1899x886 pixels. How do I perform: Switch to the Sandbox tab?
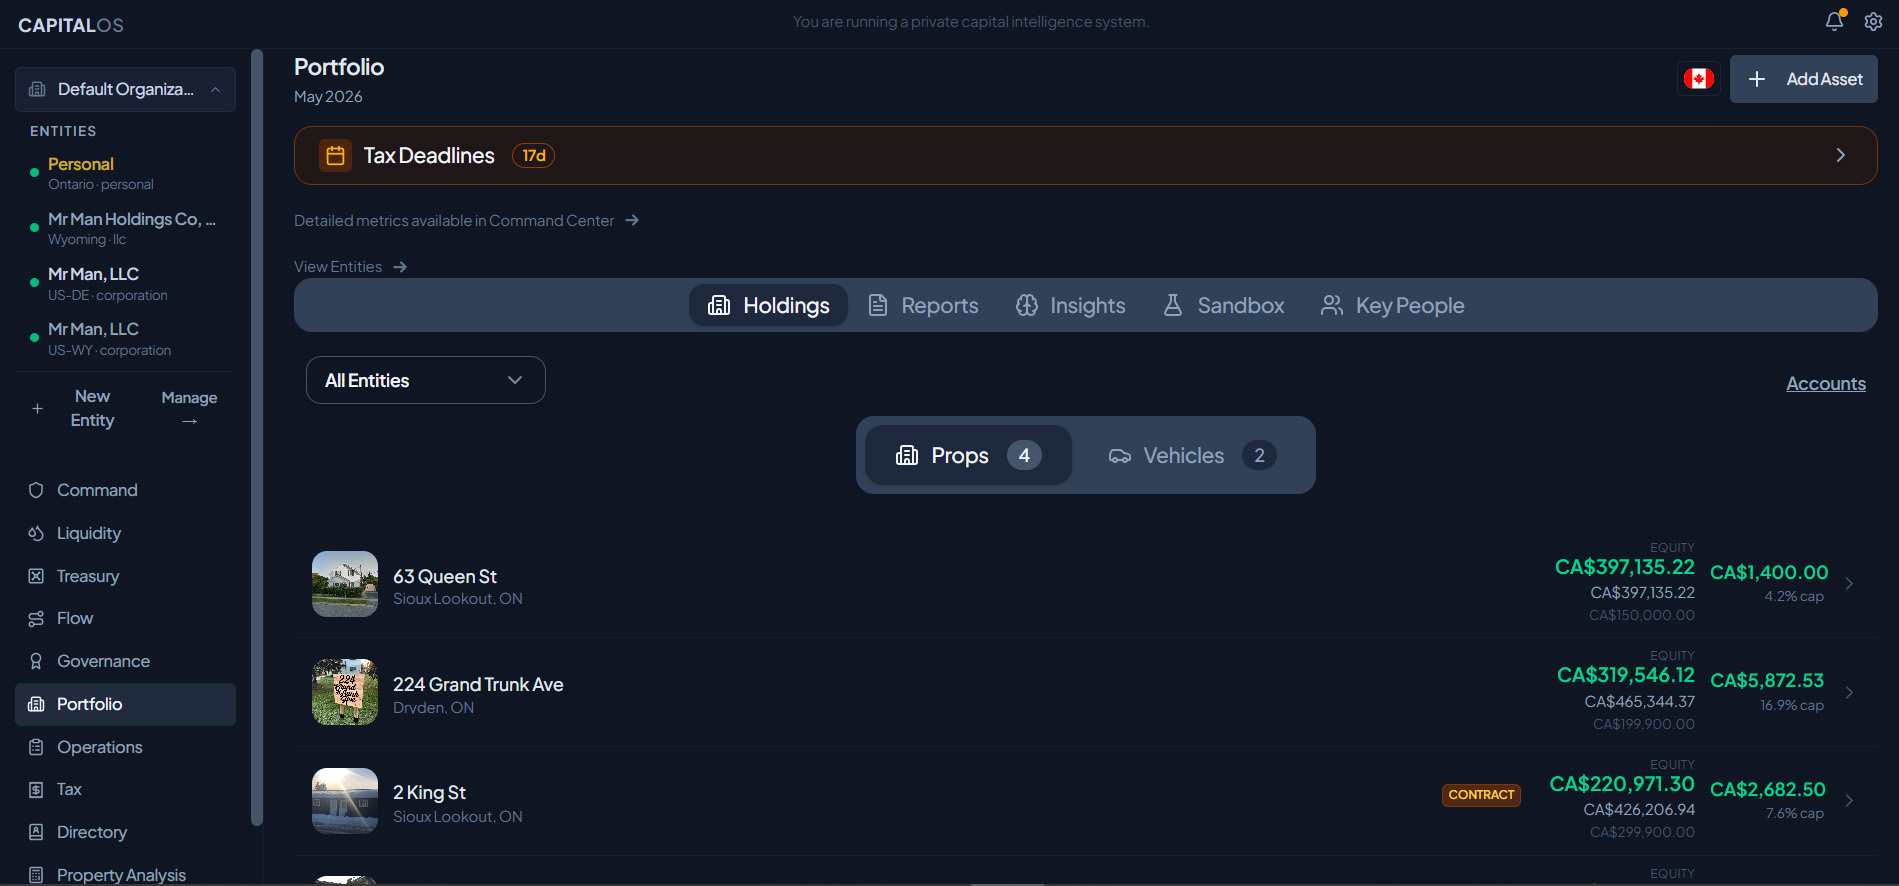[1224, 305]
